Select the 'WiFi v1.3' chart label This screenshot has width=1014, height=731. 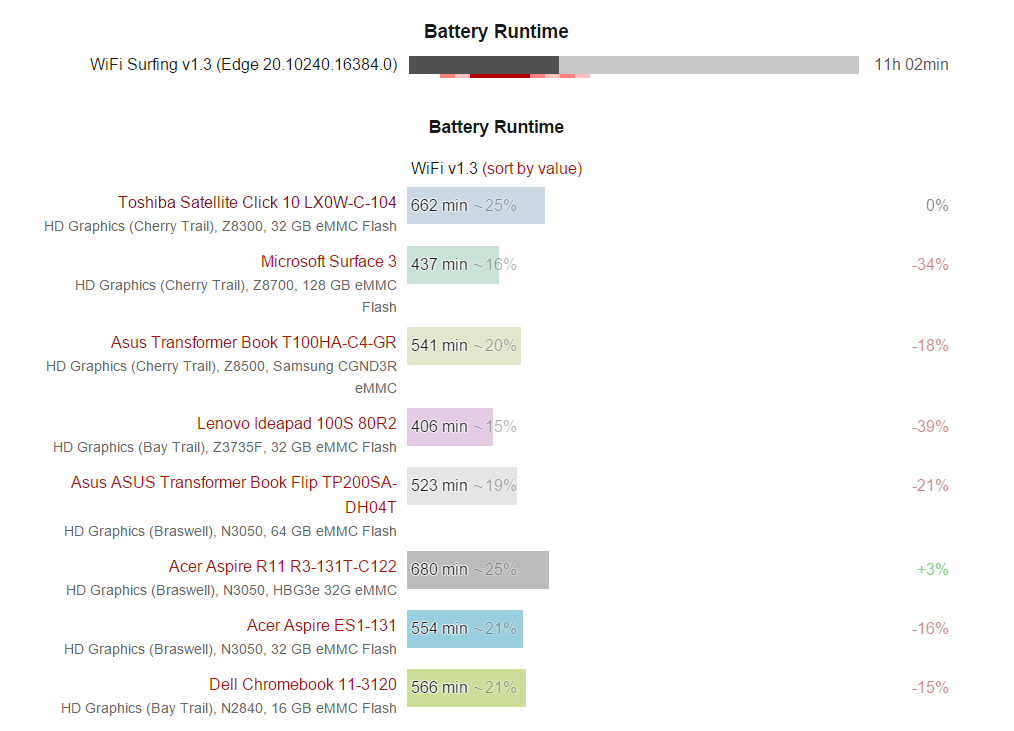click(x=444, y=169)
